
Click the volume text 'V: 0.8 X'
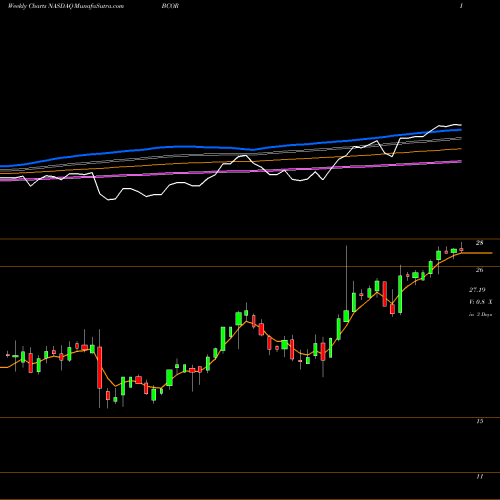[x=480, y=302]
